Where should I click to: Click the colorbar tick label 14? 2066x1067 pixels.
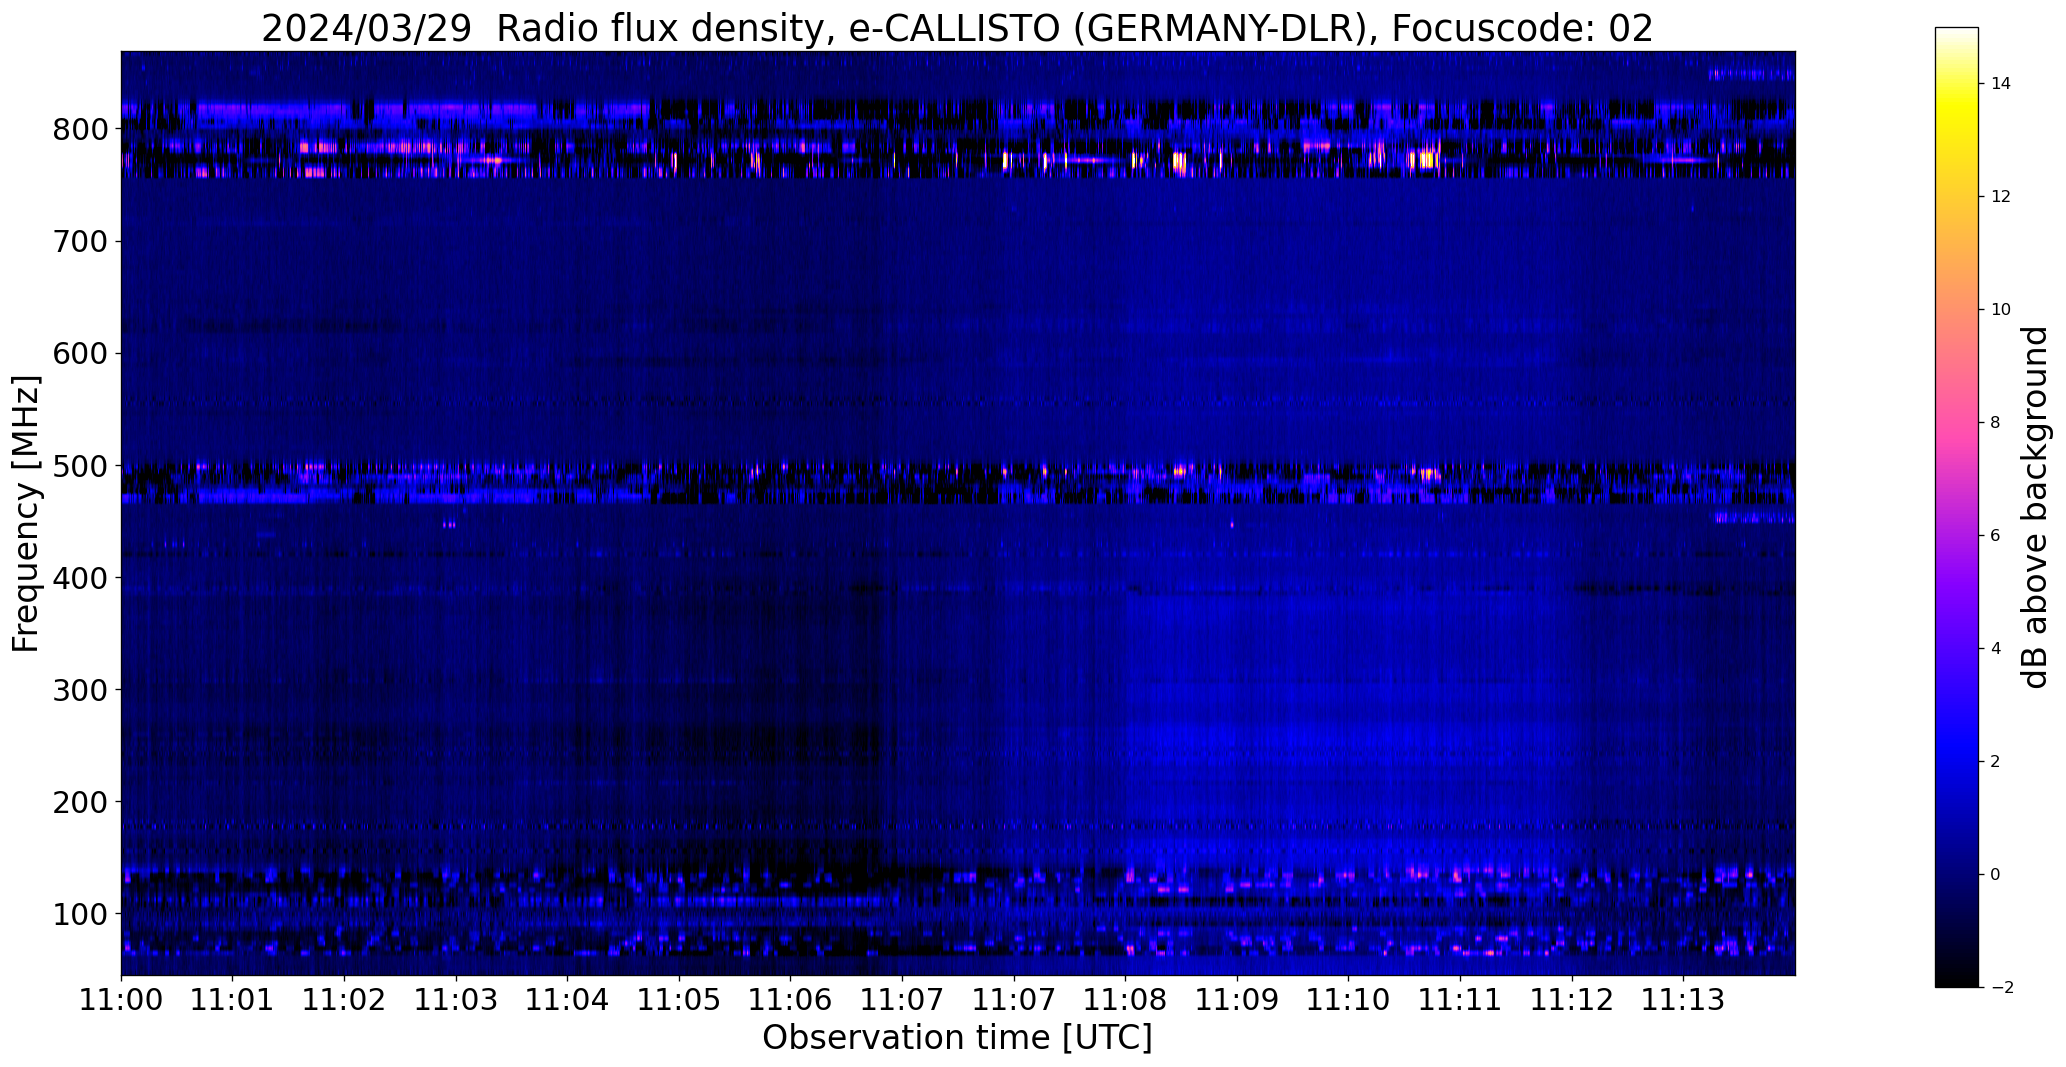(x=2001, y=84)
